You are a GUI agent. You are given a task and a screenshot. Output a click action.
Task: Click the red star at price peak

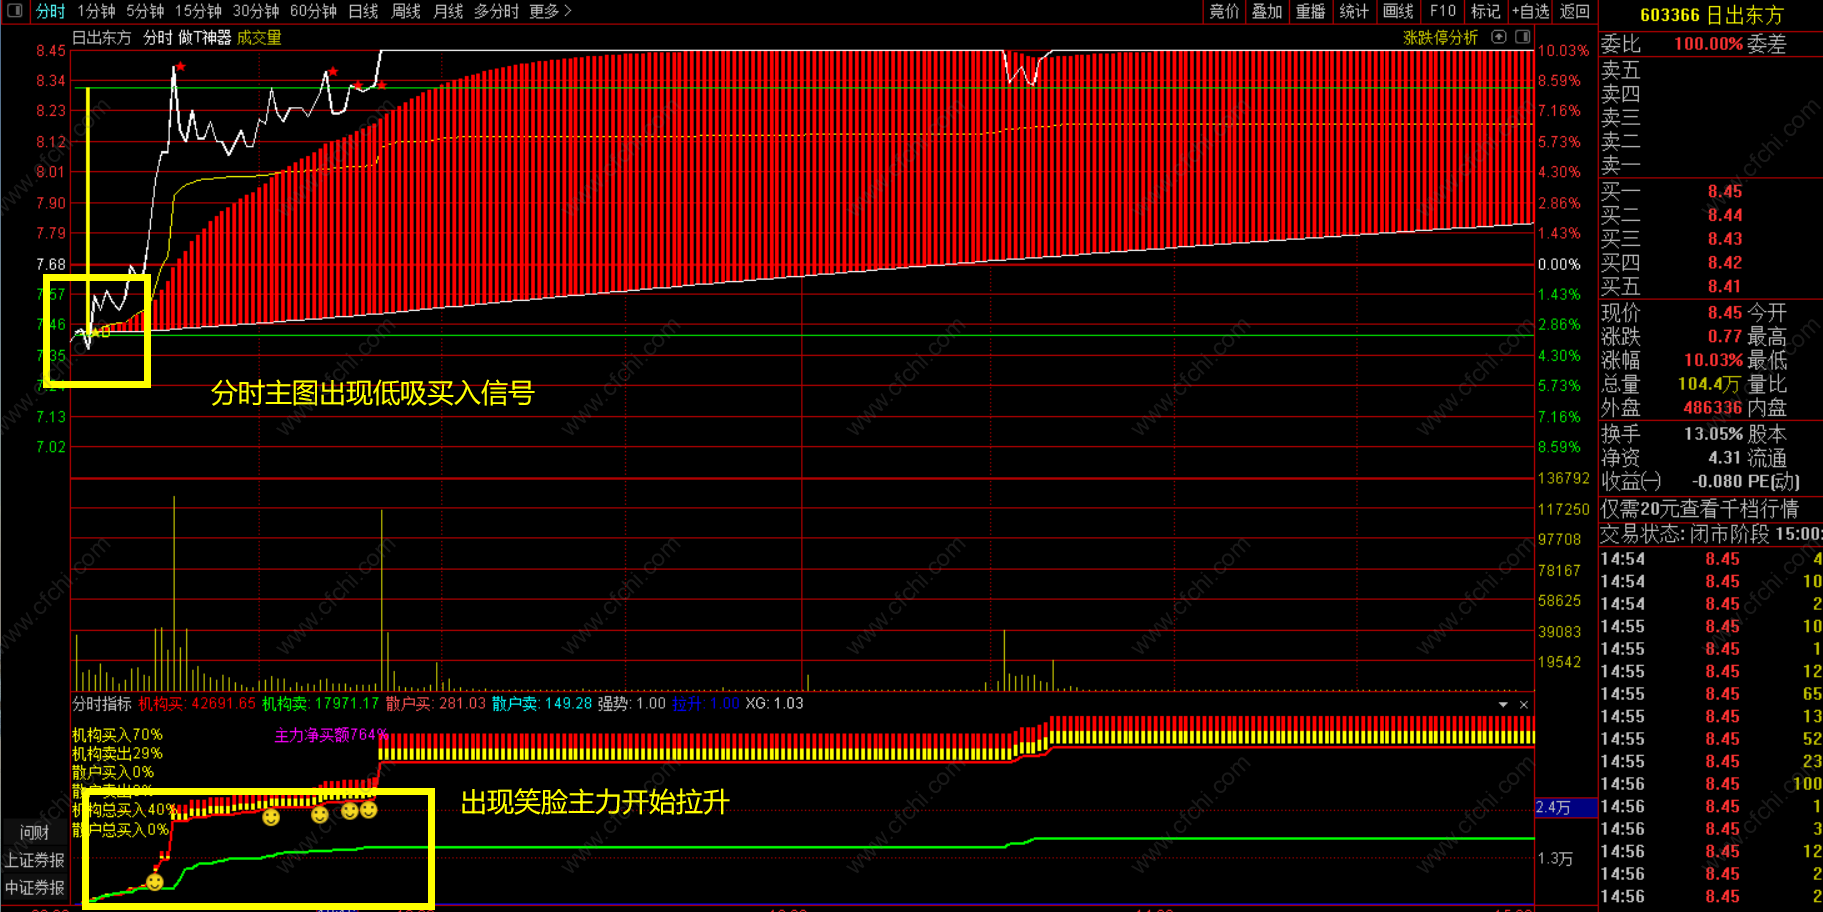pos(180,67)
